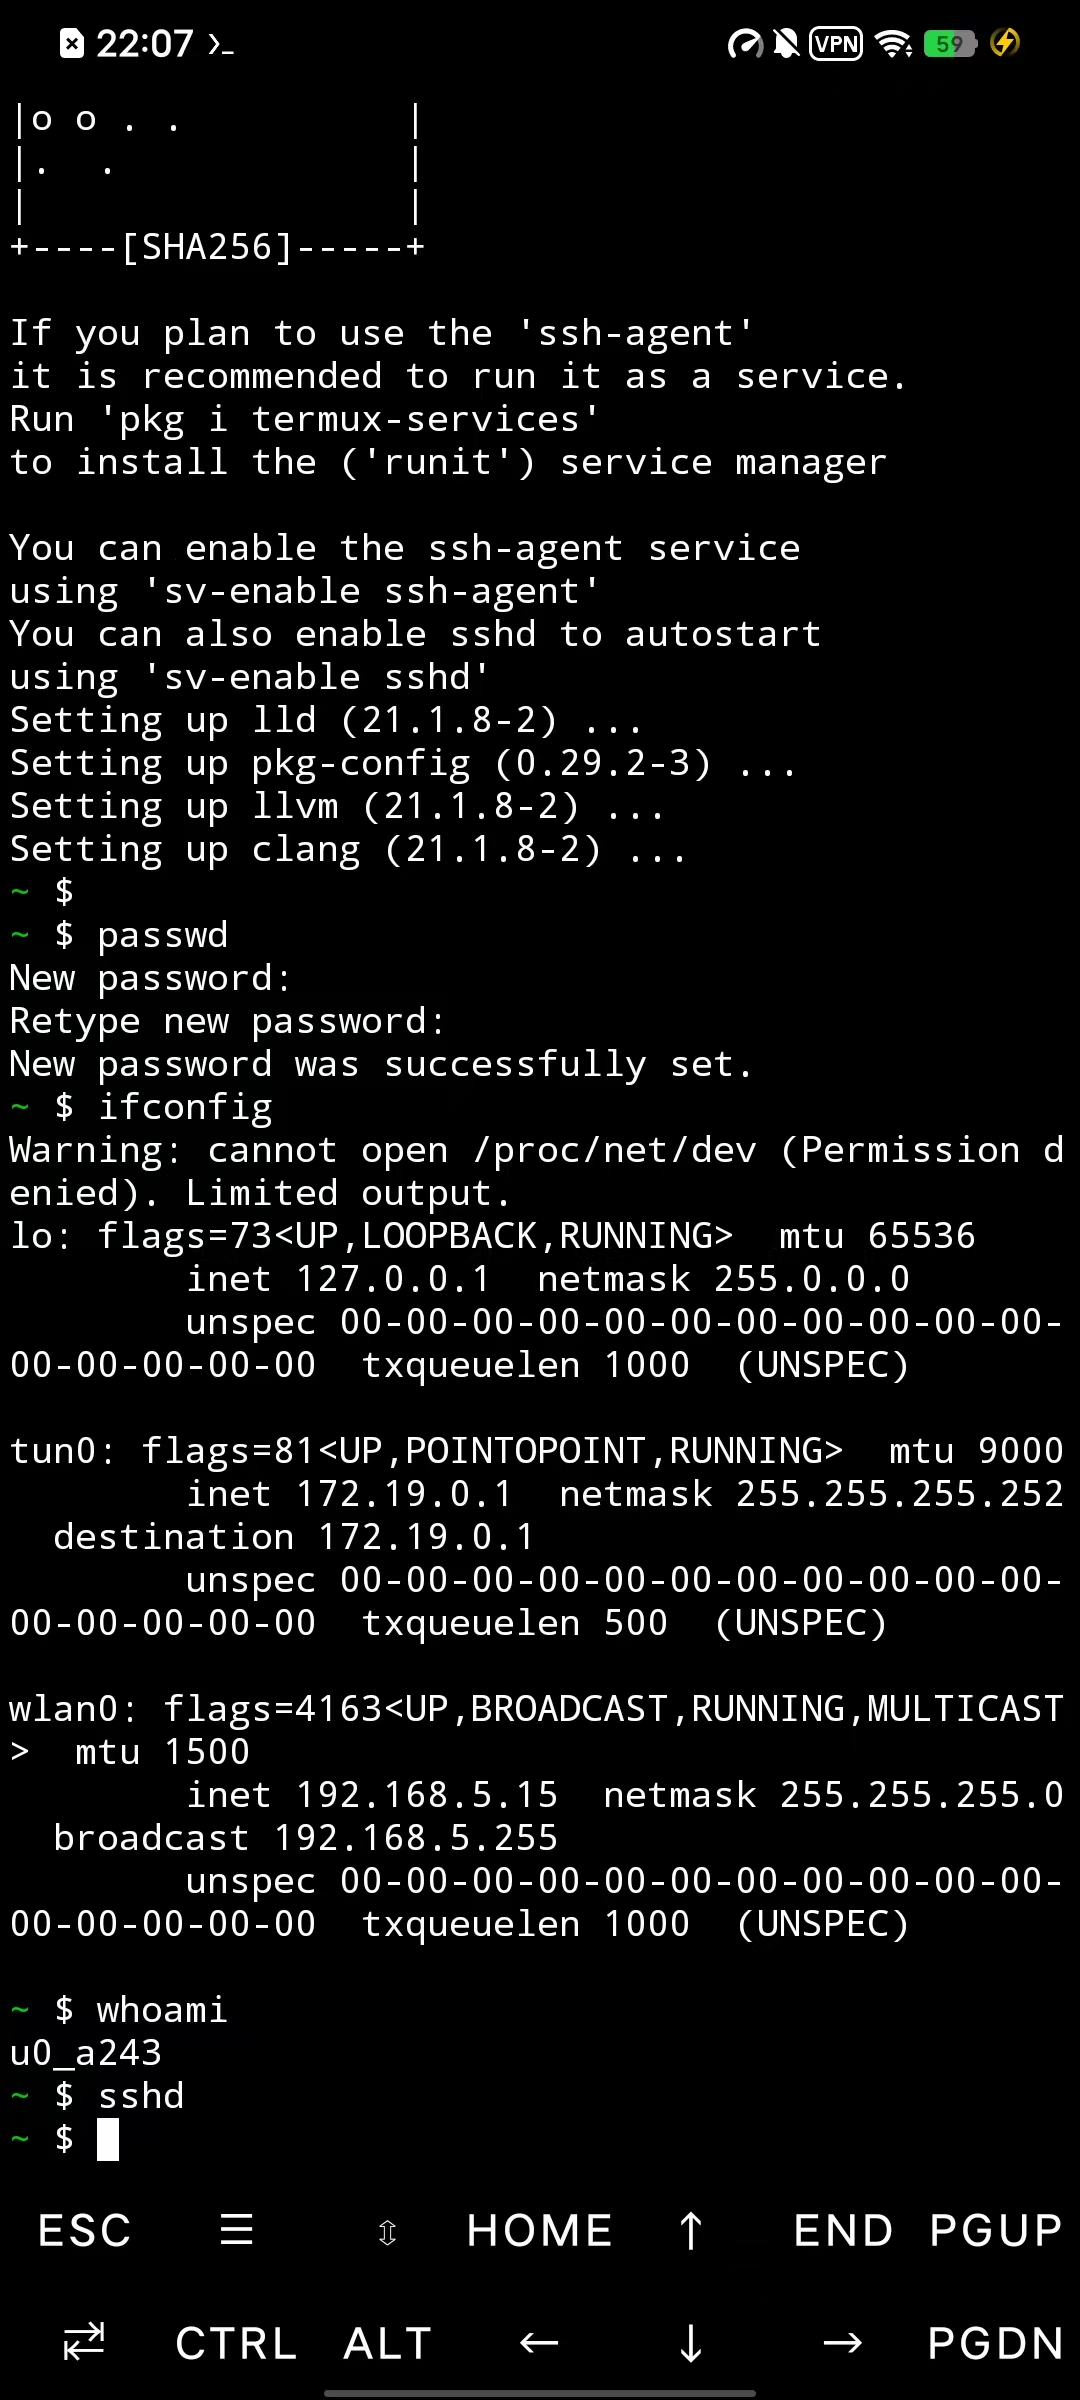Tap the ESC extra key

[x=85, y=2231]
